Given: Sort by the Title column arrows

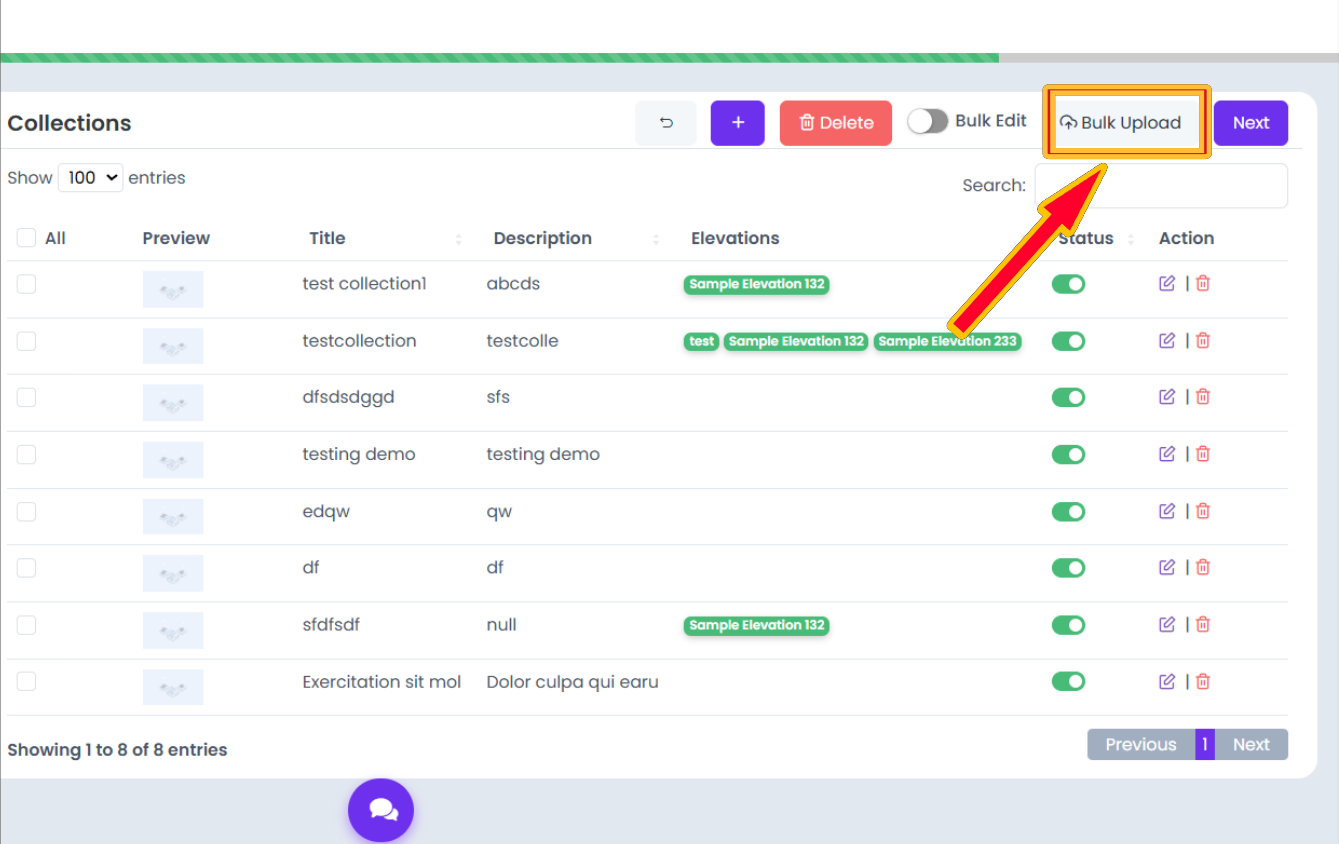Looking at the screenshot, I should pyautogui.click(x=459, y=239).
